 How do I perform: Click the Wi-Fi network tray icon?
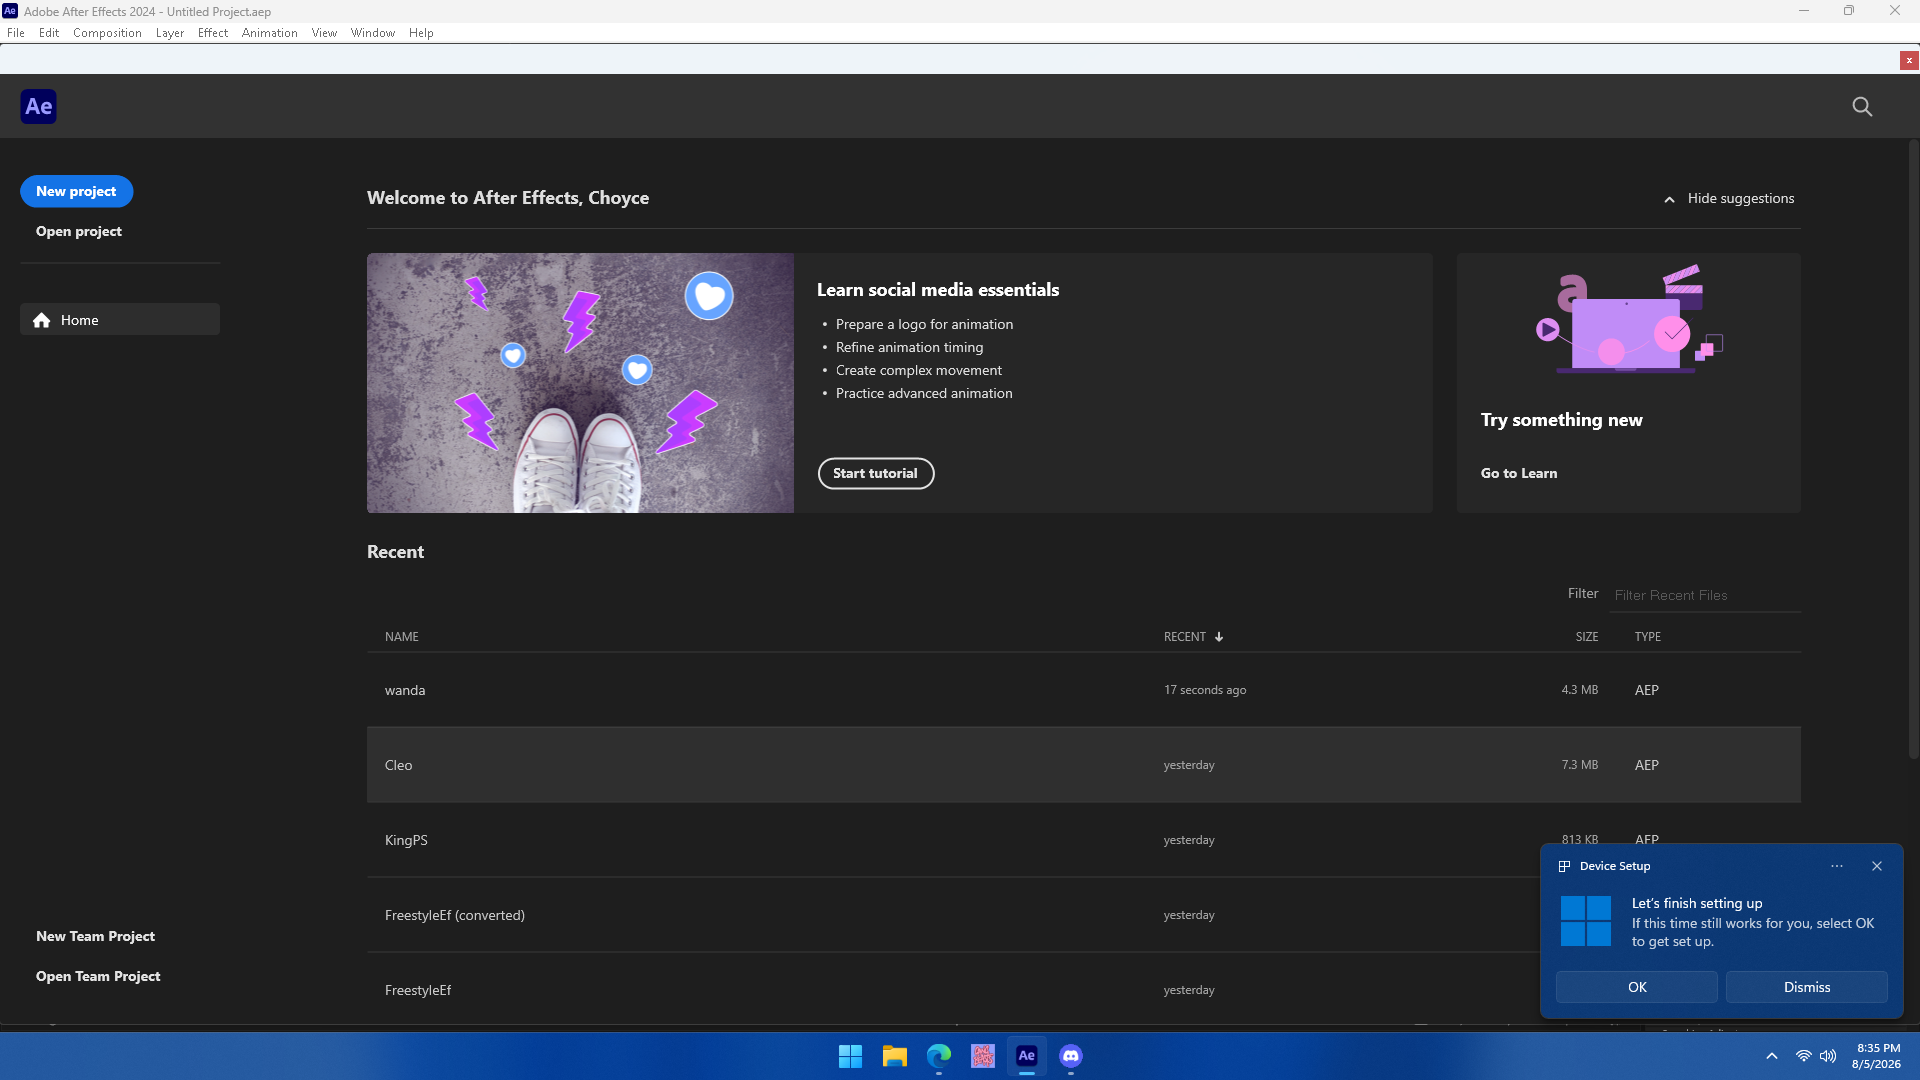tap(1803, 1056)
